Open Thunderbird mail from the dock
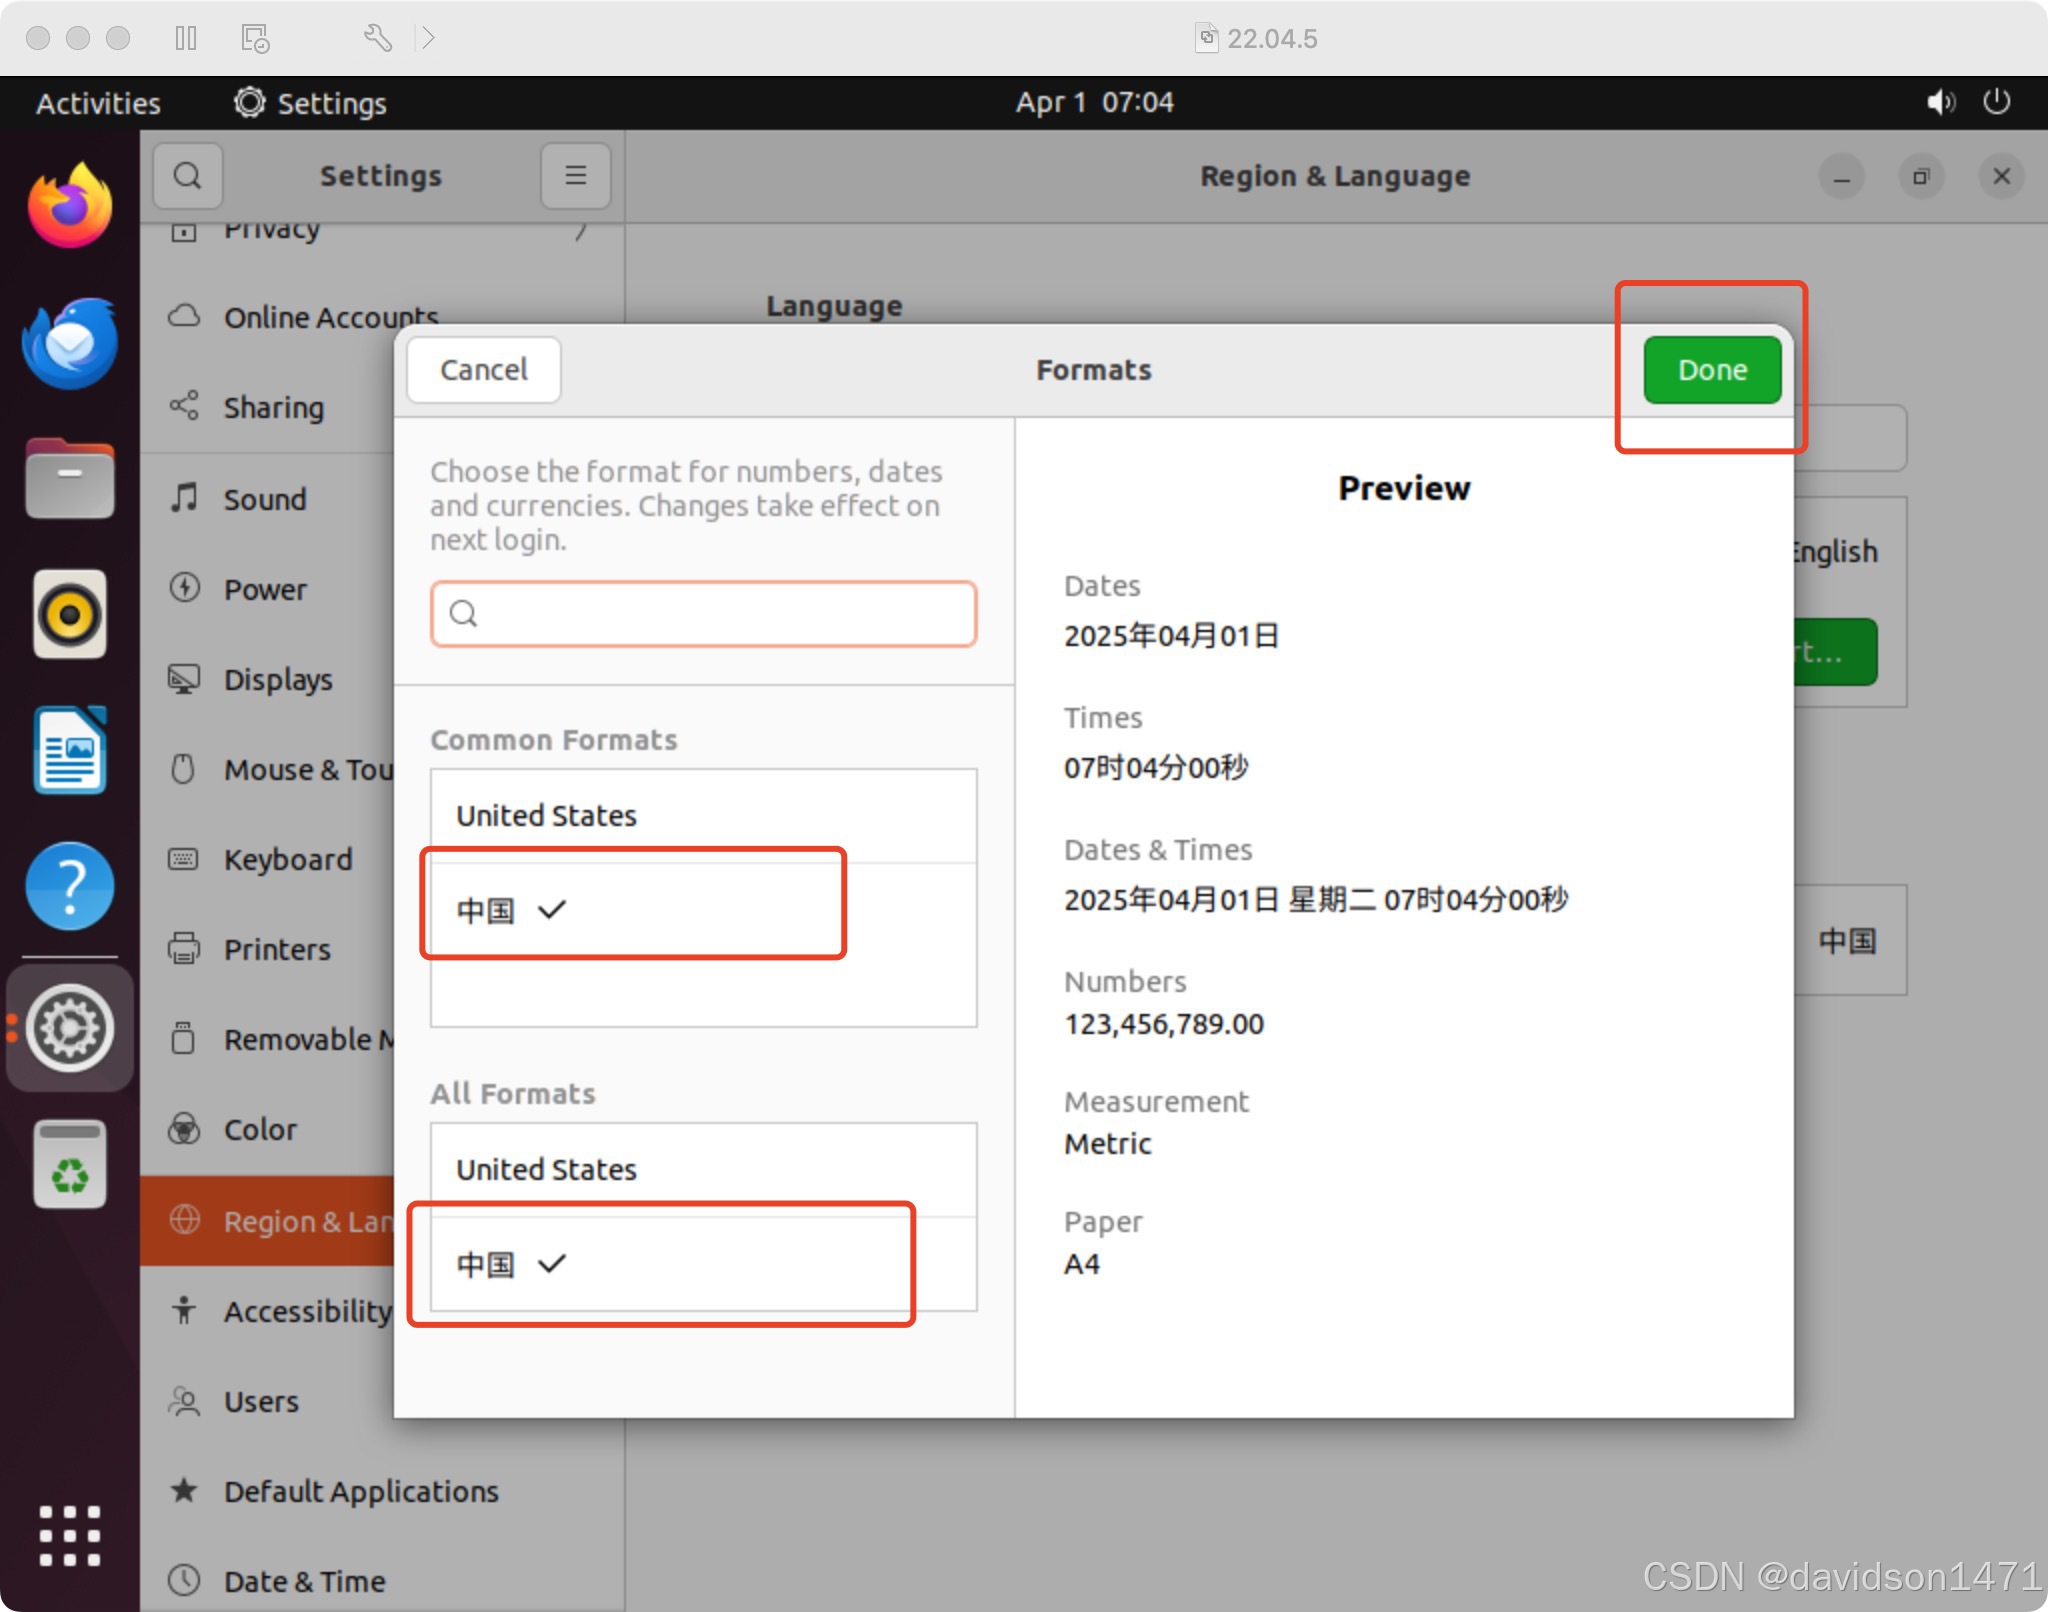The image size is (2048, 1612). coord(69,343)
